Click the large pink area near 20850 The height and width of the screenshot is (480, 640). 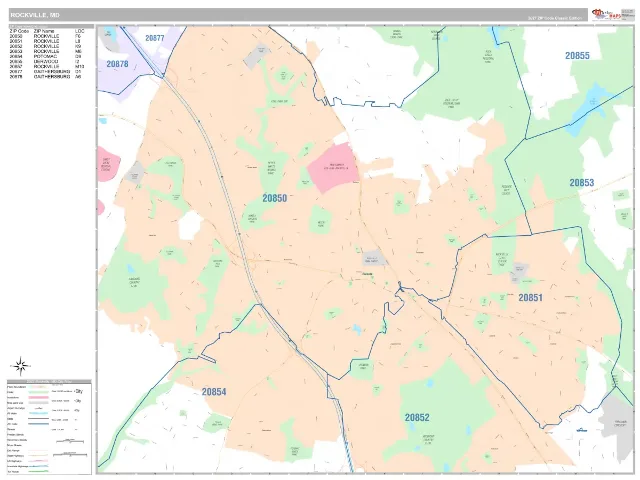[333, 168]
